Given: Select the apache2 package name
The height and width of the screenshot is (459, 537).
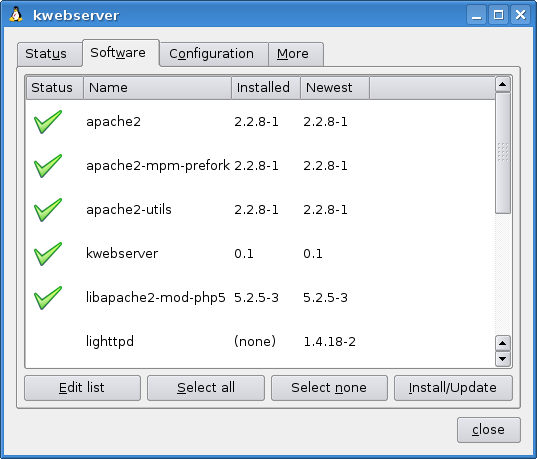Looking at the screenshot, I should [x=113, y=122].
